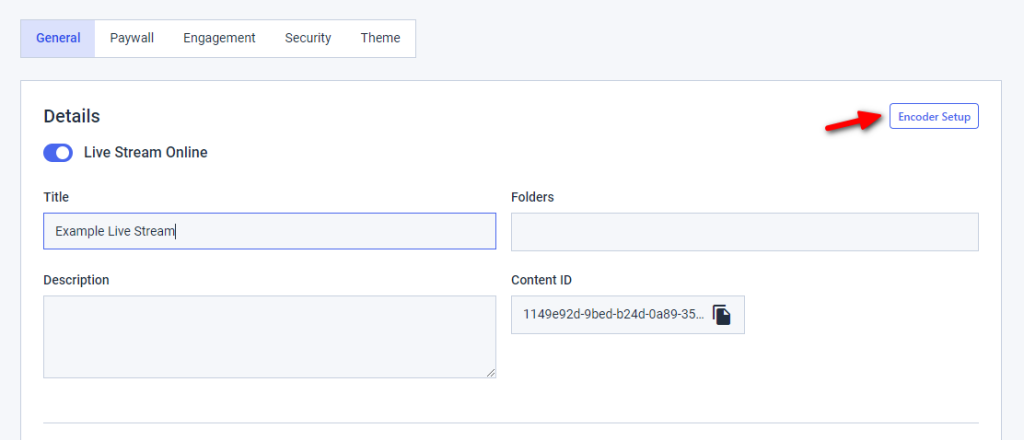Click into the empty Folders field

[x=744, y=232]
